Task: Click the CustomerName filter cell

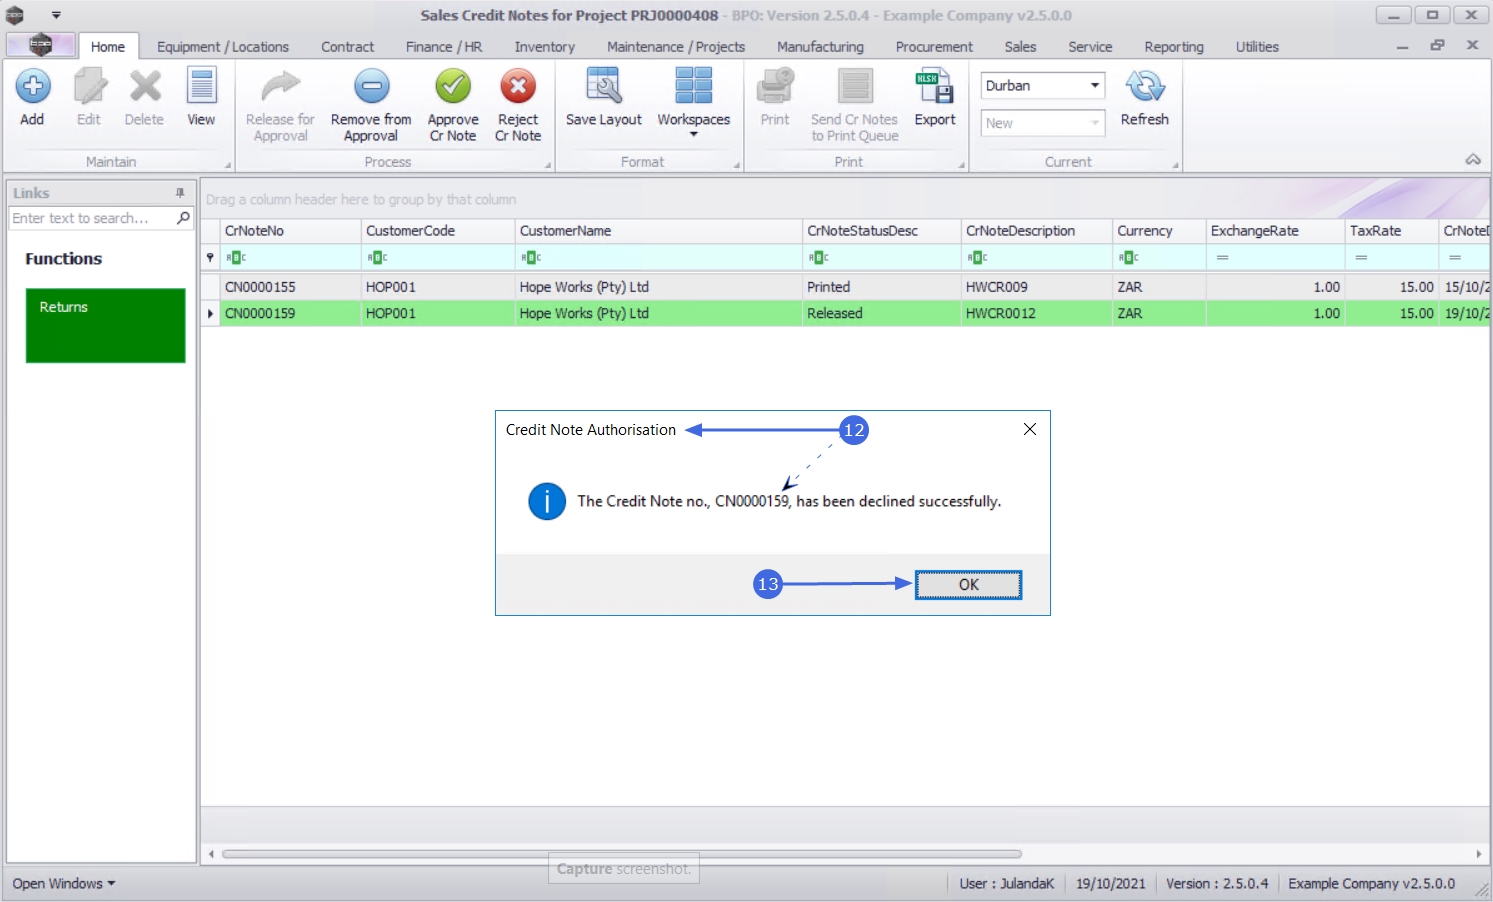Action: tap(658, 258)
